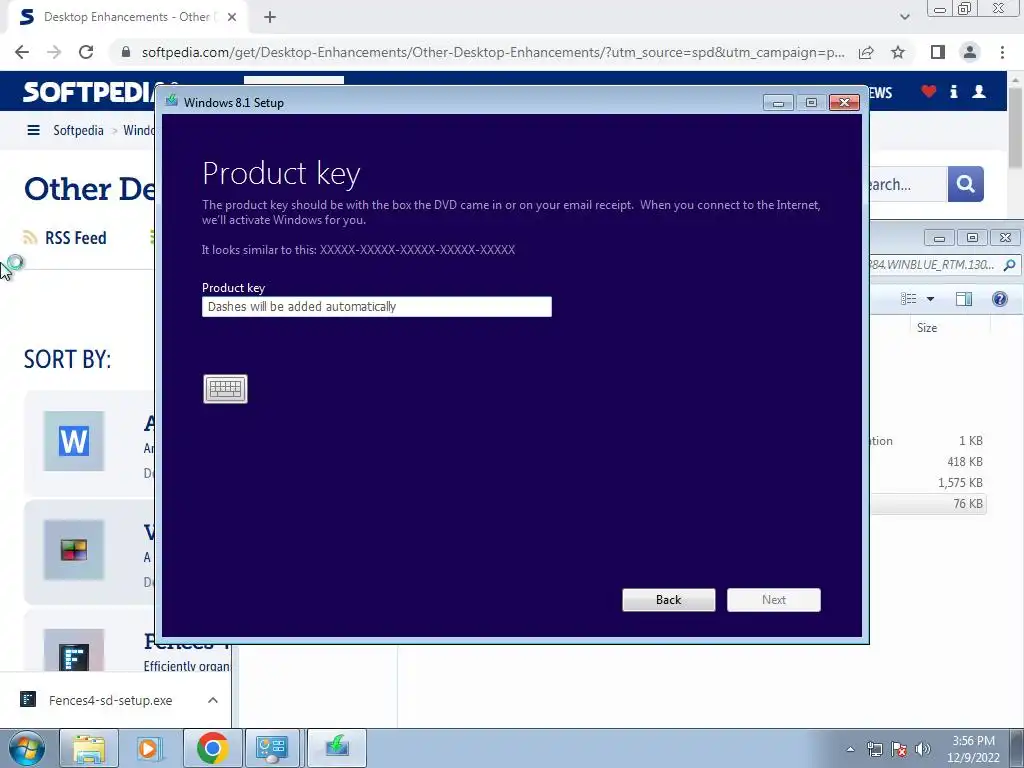The height and width of the screenshot is (768, 1024).
Task: Click Explorer window search magnifier icon
Action: click(x=1010, y=265)
